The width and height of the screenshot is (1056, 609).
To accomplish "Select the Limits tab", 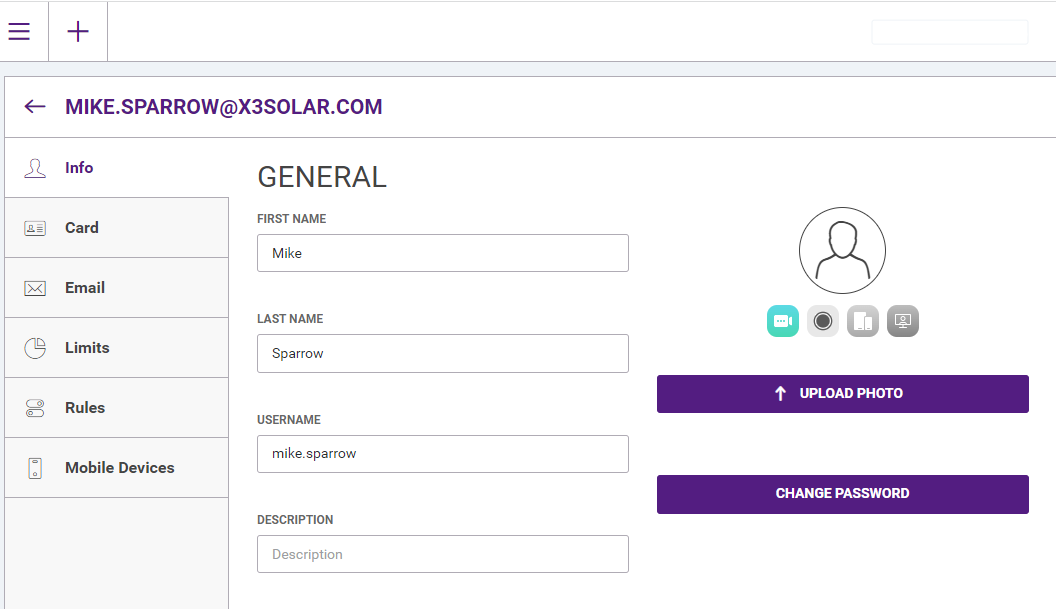I will (116, 348).
